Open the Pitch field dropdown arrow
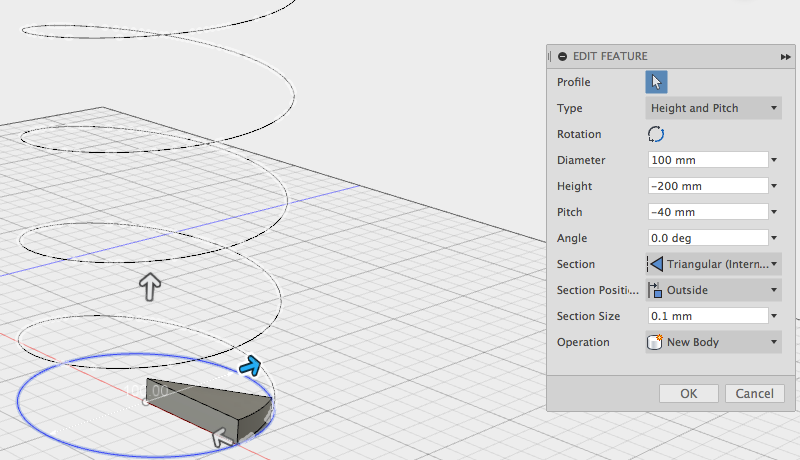Image resolution: width=800 pixels, height=460 pixels. pyautogui.click(x=774, y=212)
